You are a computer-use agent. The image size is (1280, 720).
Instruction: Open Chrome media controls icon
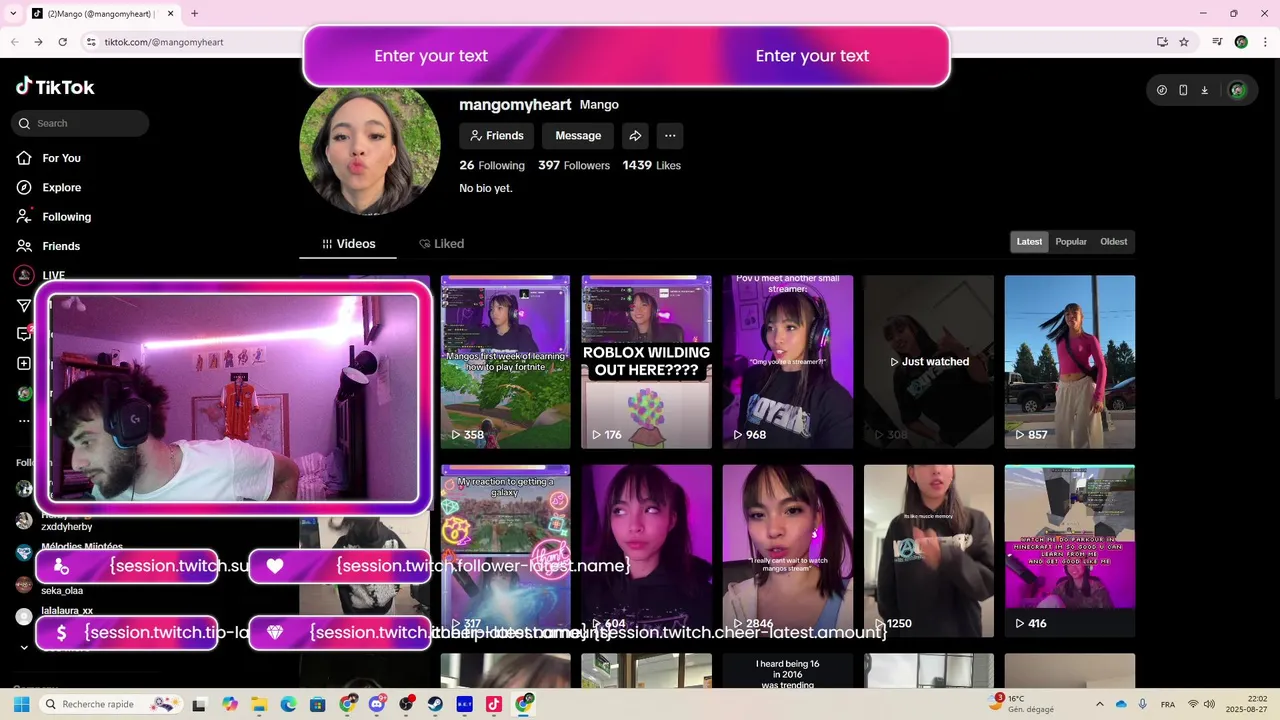[1217, 42]
